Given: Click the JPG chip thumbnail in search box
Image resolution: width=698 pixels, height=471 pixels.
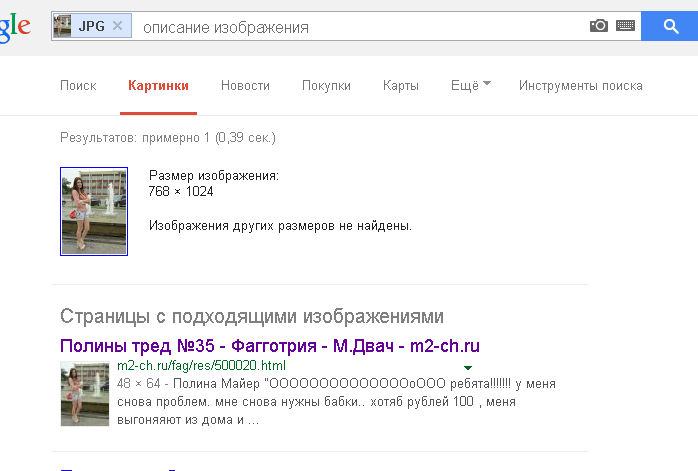Looking at the screenshot, I should point(62,26).
